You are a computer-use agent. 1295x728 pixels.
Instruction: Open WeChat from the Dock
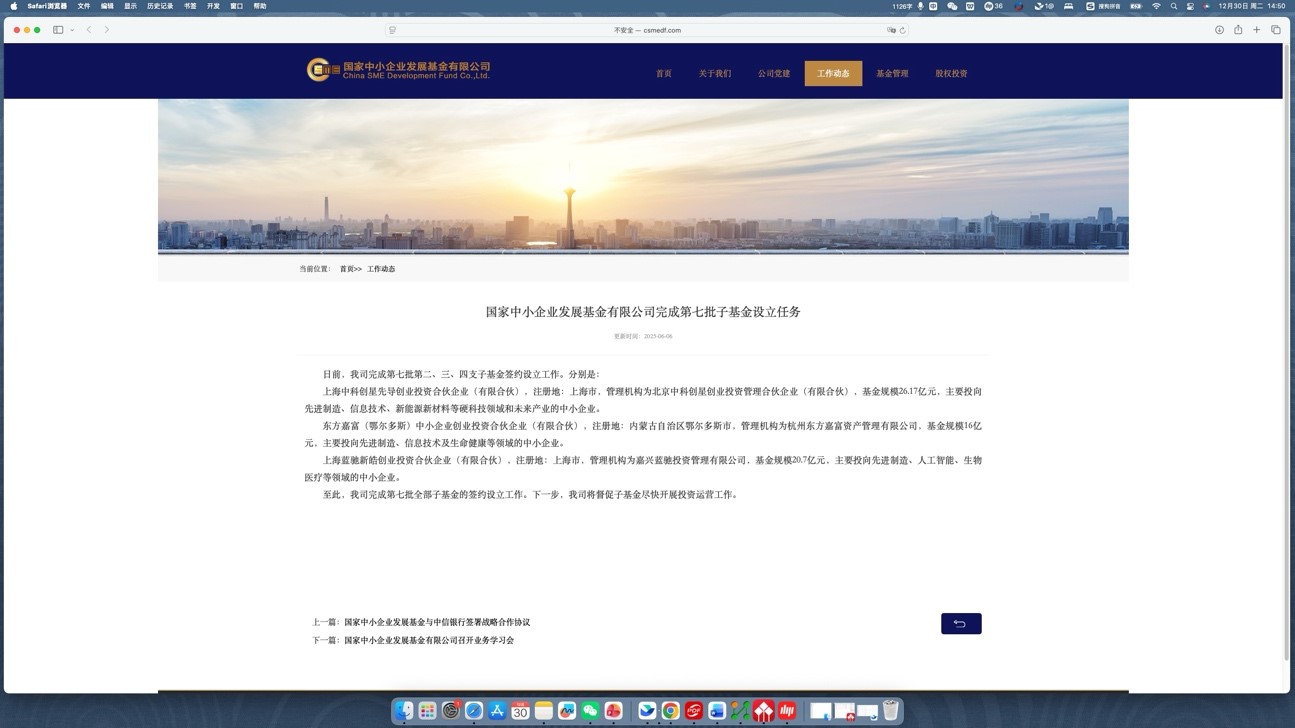coord(590,711)
